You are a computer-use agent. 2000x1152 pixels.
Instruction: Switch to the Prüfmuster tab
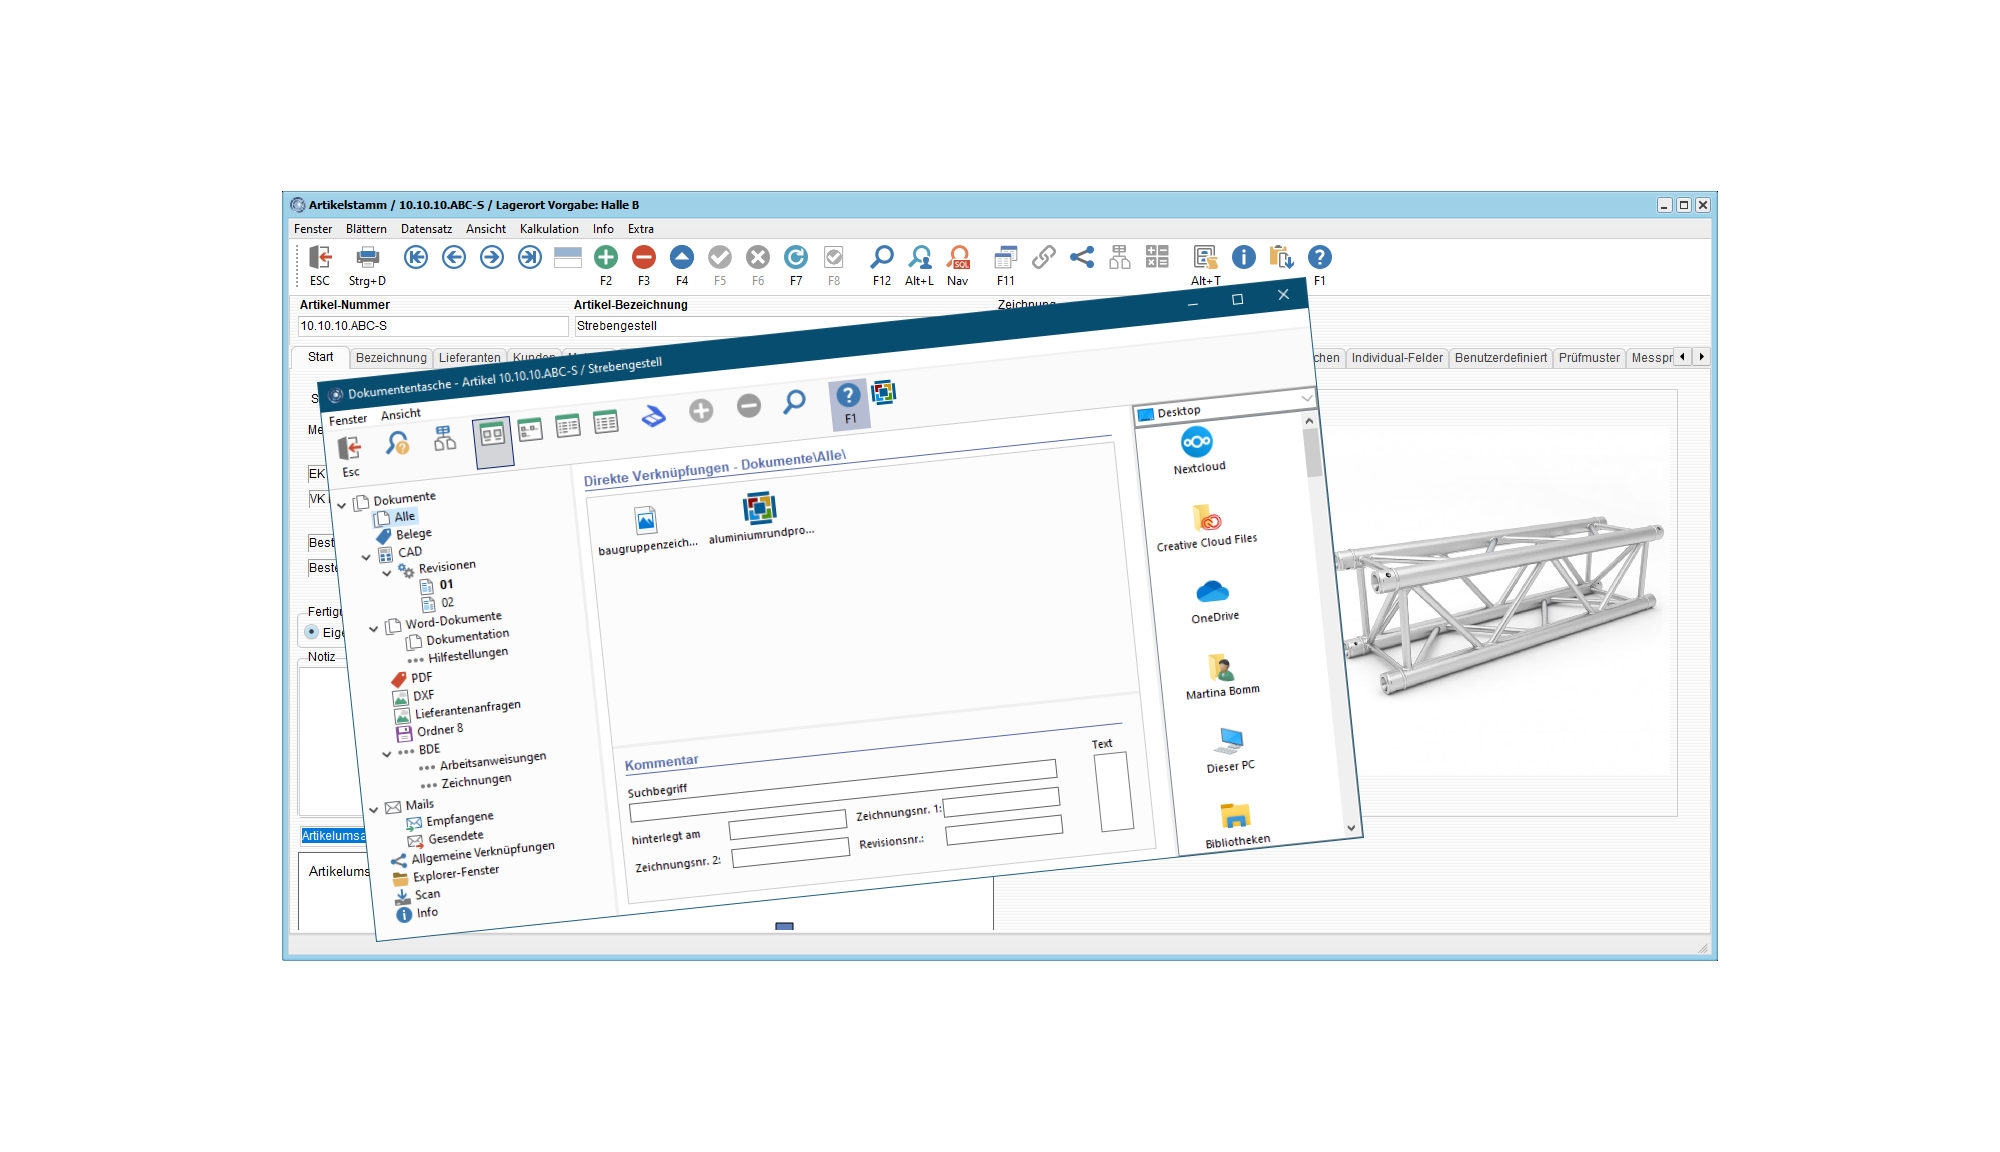[1588, 358]
